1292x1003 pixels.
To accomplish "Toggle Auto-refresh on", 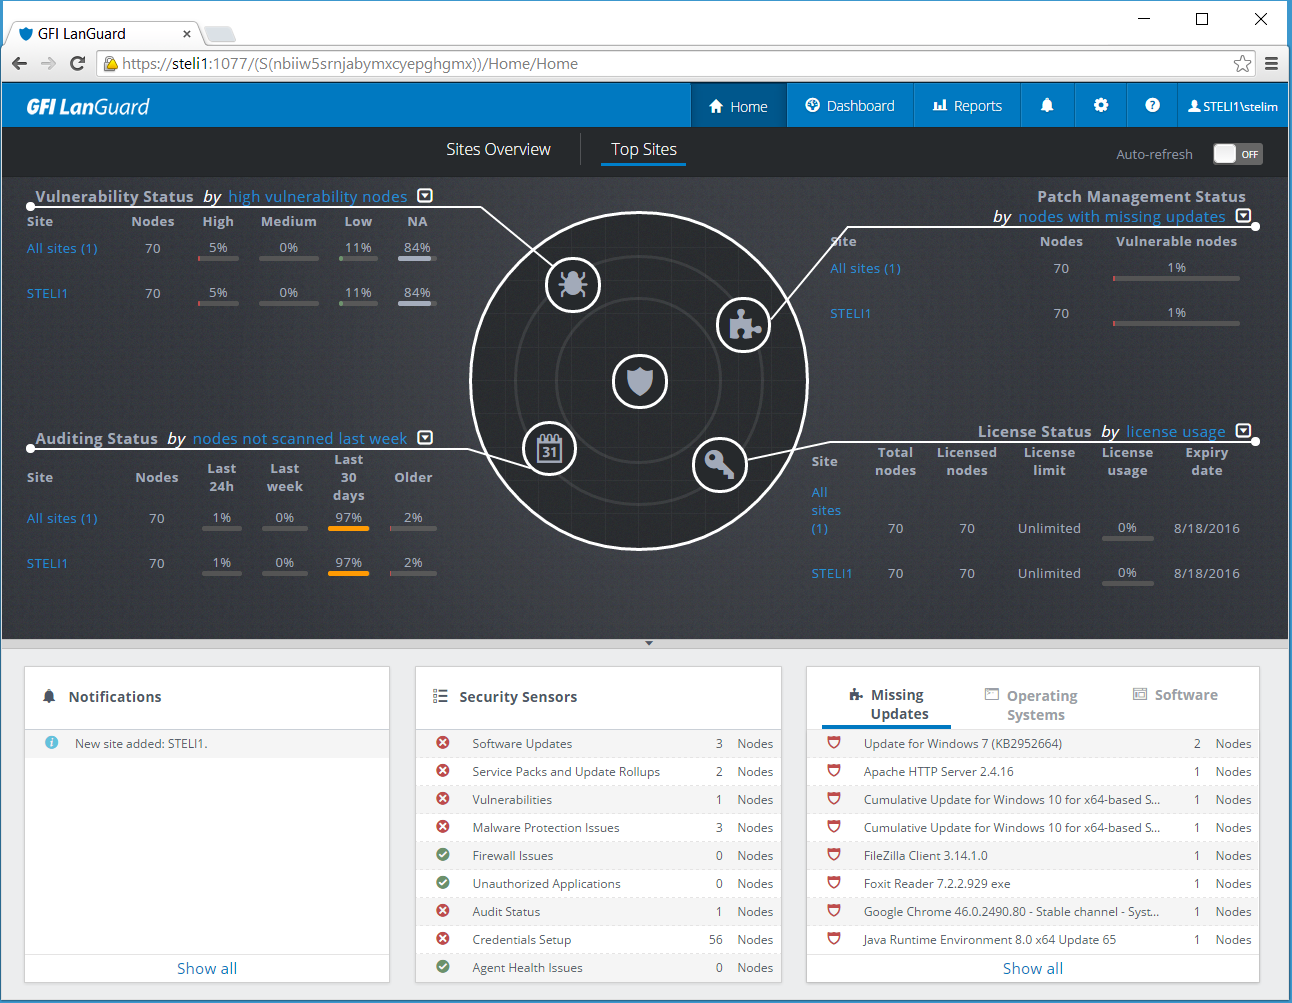I will click(1237, 154).
